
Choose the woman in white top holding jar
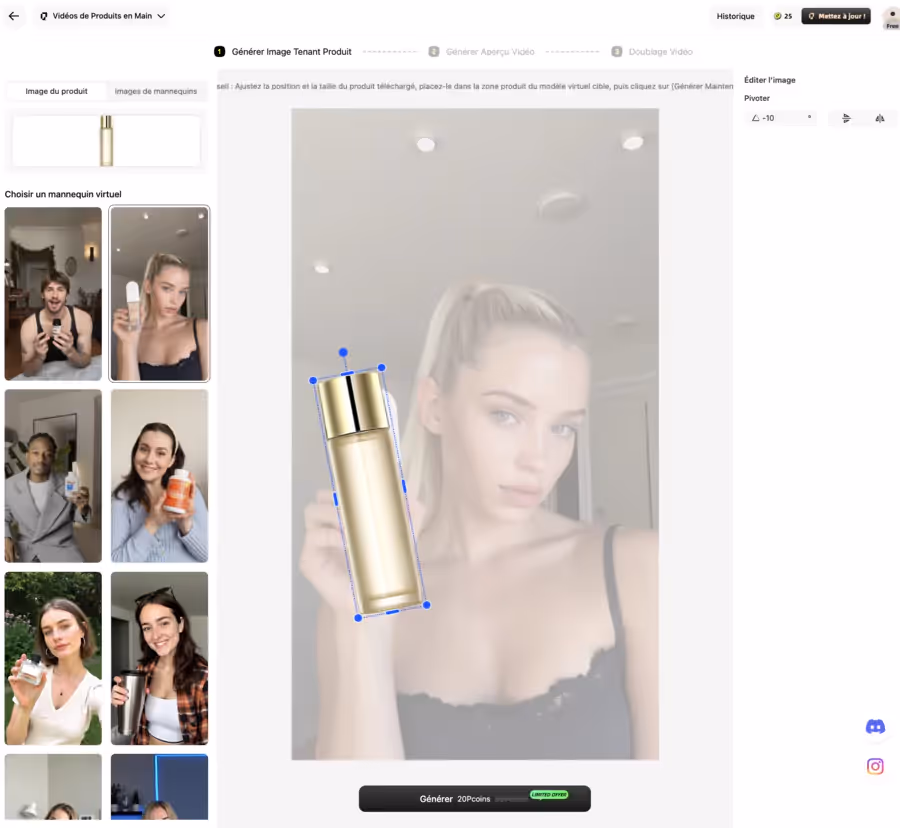click(53, 658)
